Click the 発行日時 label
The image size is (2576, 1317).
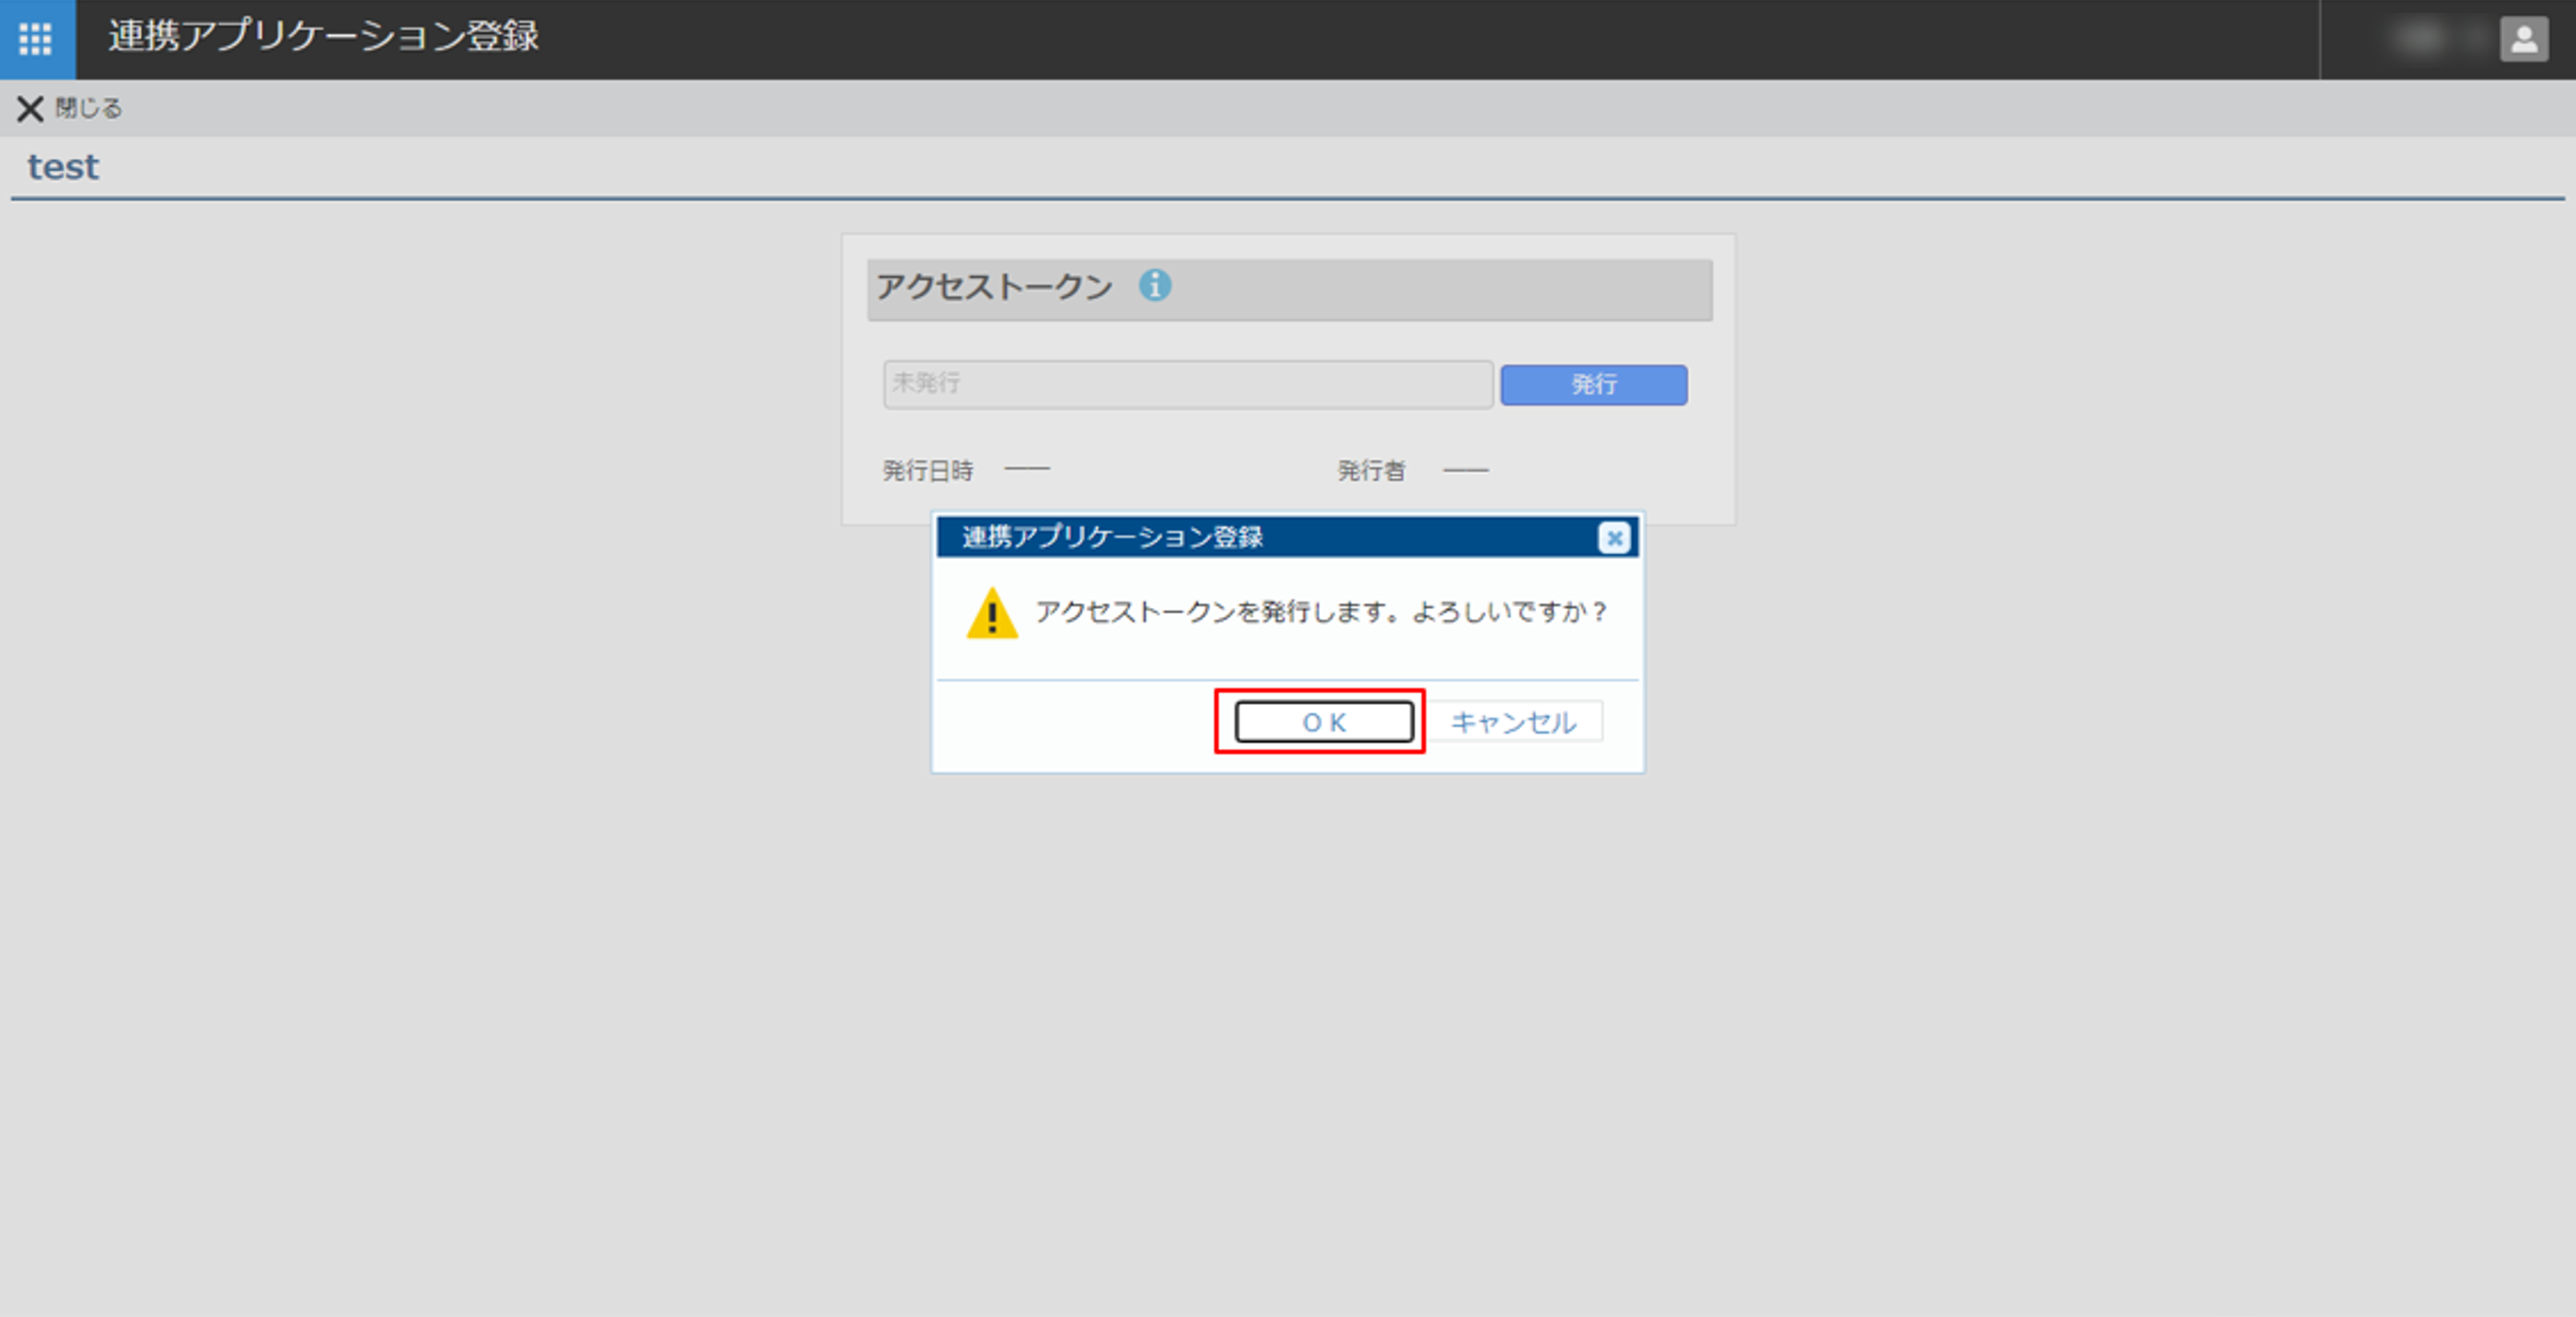pyautogui.click(x=927, y=470)
